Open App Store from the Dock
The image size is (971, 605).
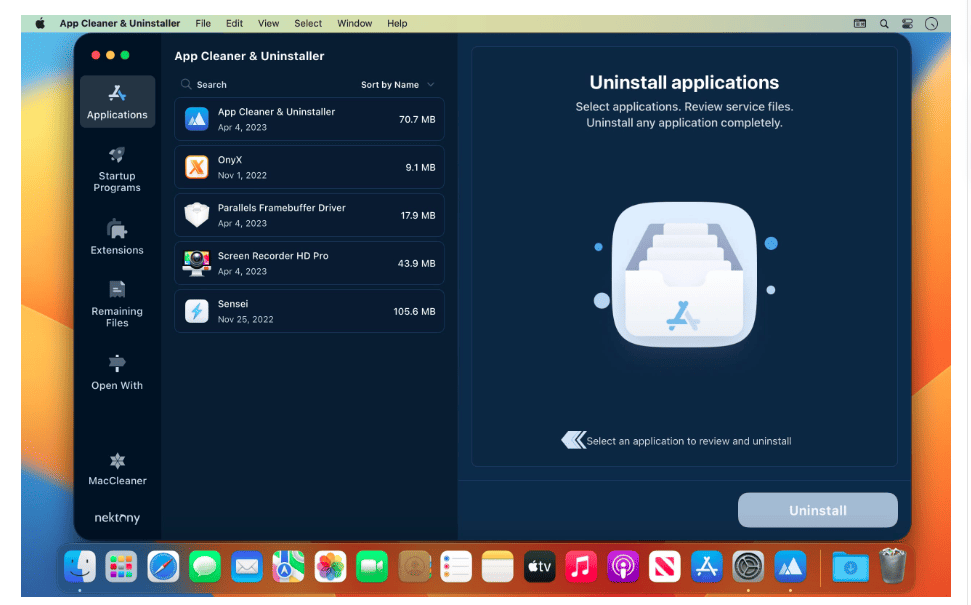(x=707, y=566)
